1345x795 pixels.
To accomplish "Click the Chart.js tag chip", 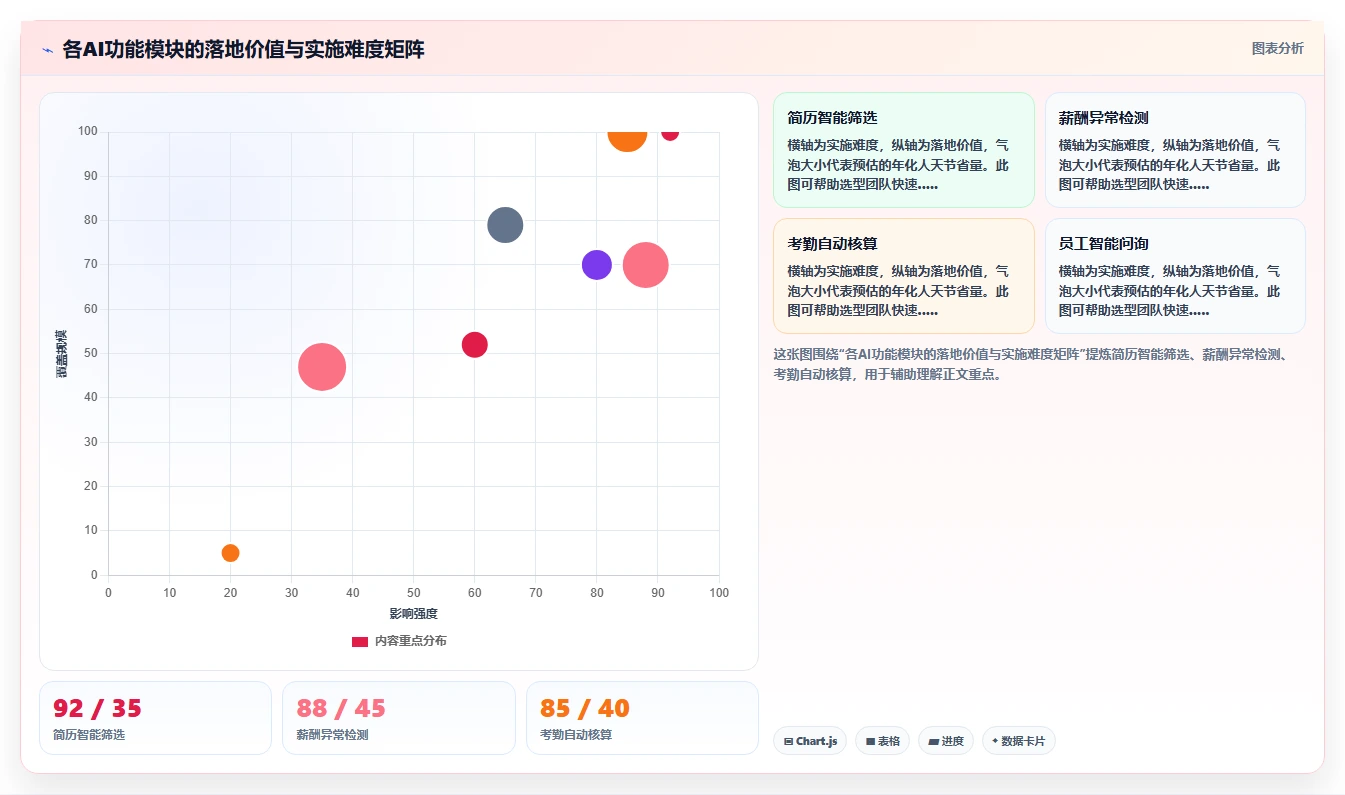I will click(810, 741).
